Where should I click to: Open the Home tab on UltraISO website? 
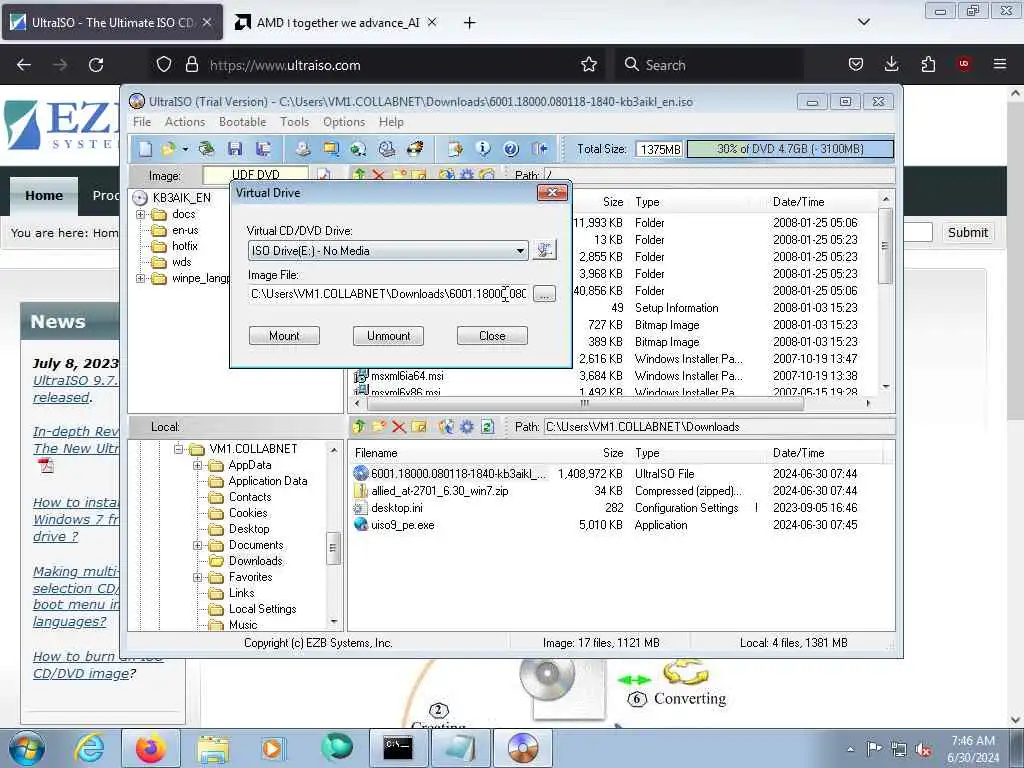coord(44,195)
